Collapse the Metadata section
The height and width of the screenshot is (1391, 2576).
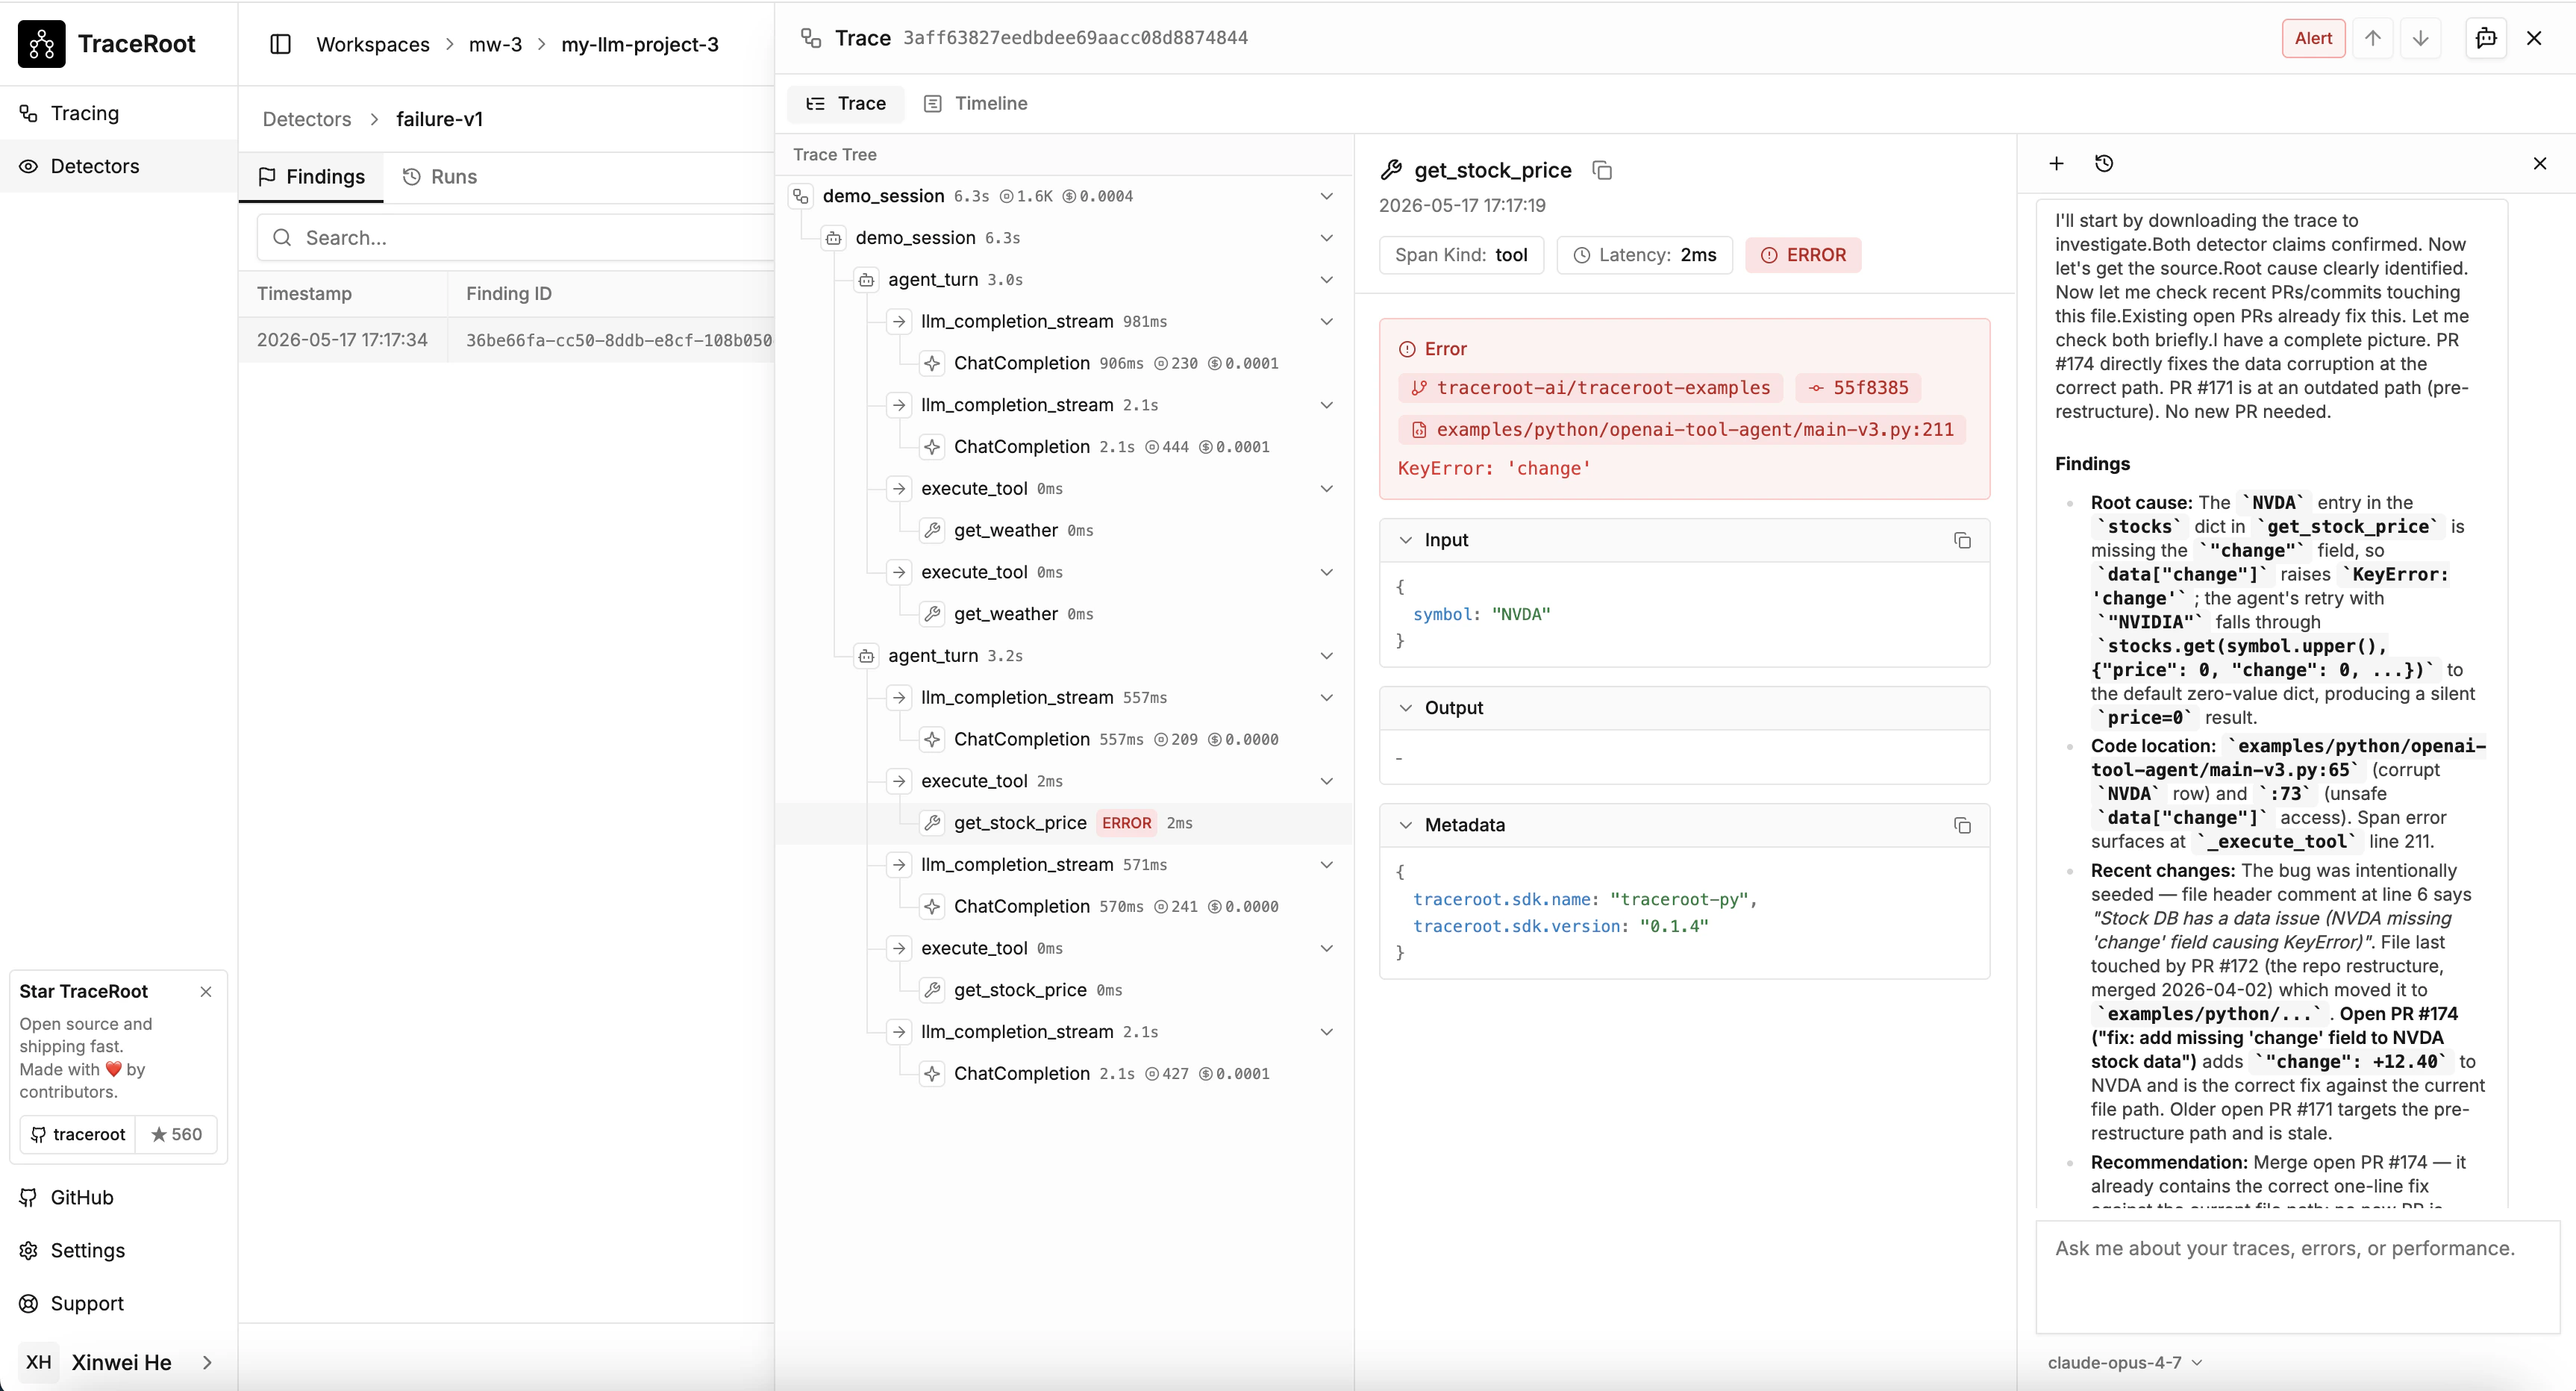(1405, 825)
